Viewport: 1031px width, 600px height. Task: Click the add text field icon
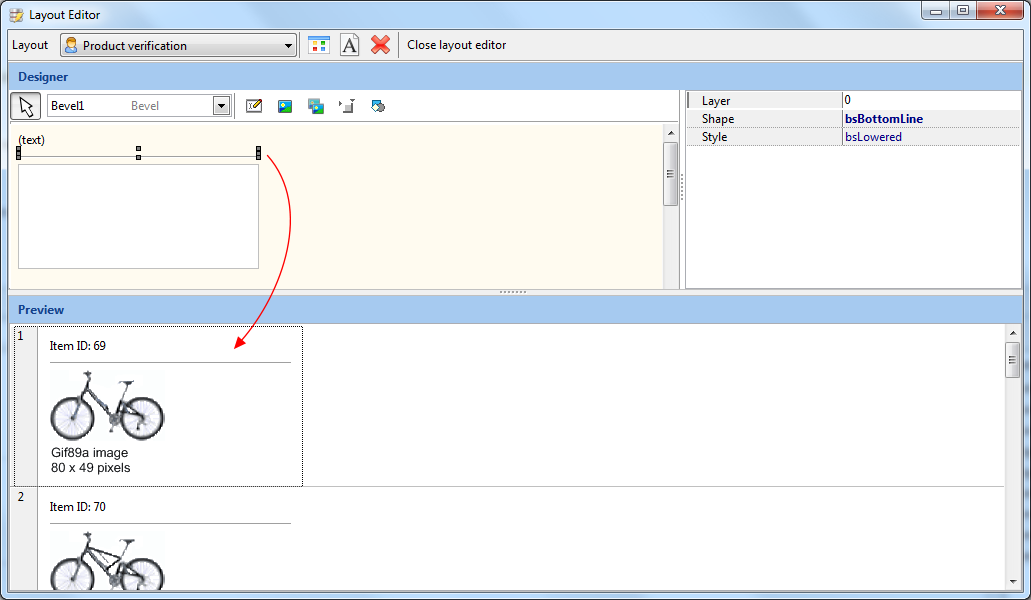[254, 106]
